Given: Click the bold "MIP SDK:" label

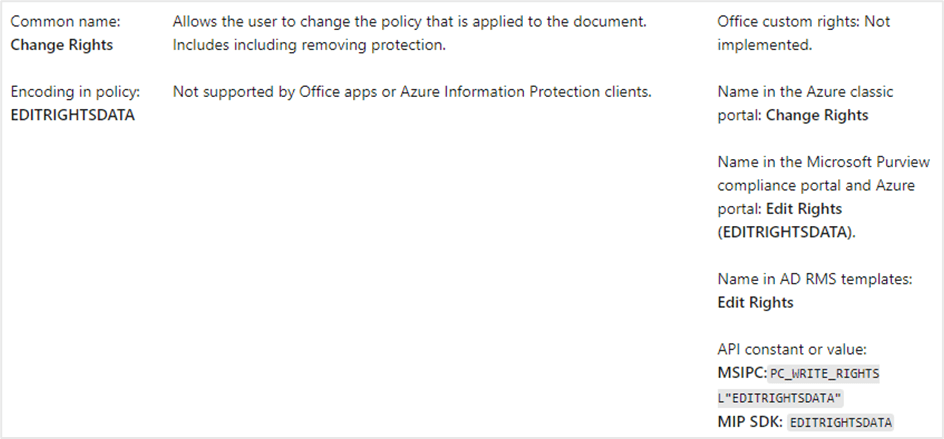Looking at the screenshot, I should [x=749, y=421].
